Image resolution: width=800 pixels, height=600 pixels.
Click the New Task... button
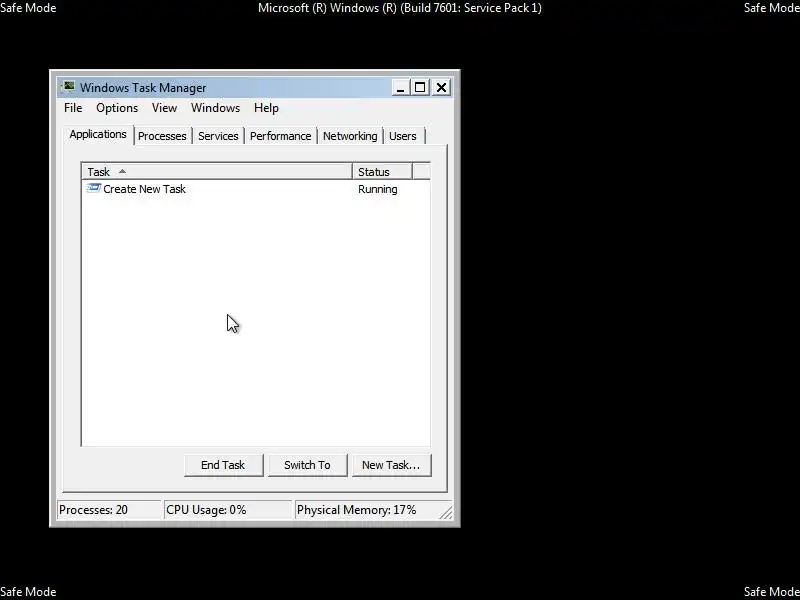pyautogui.click(x=391, y=465)
